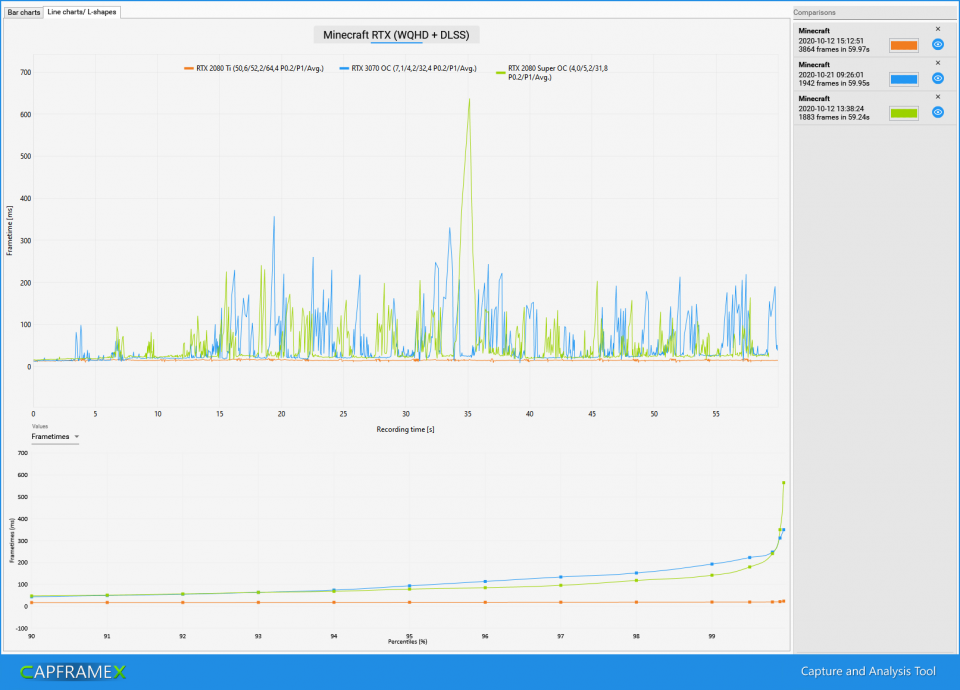This screenshot has height=690, width=960.
Task: Select the '1942 frames in 59.95s' comparison entry
Action: [x=874, y=74]
